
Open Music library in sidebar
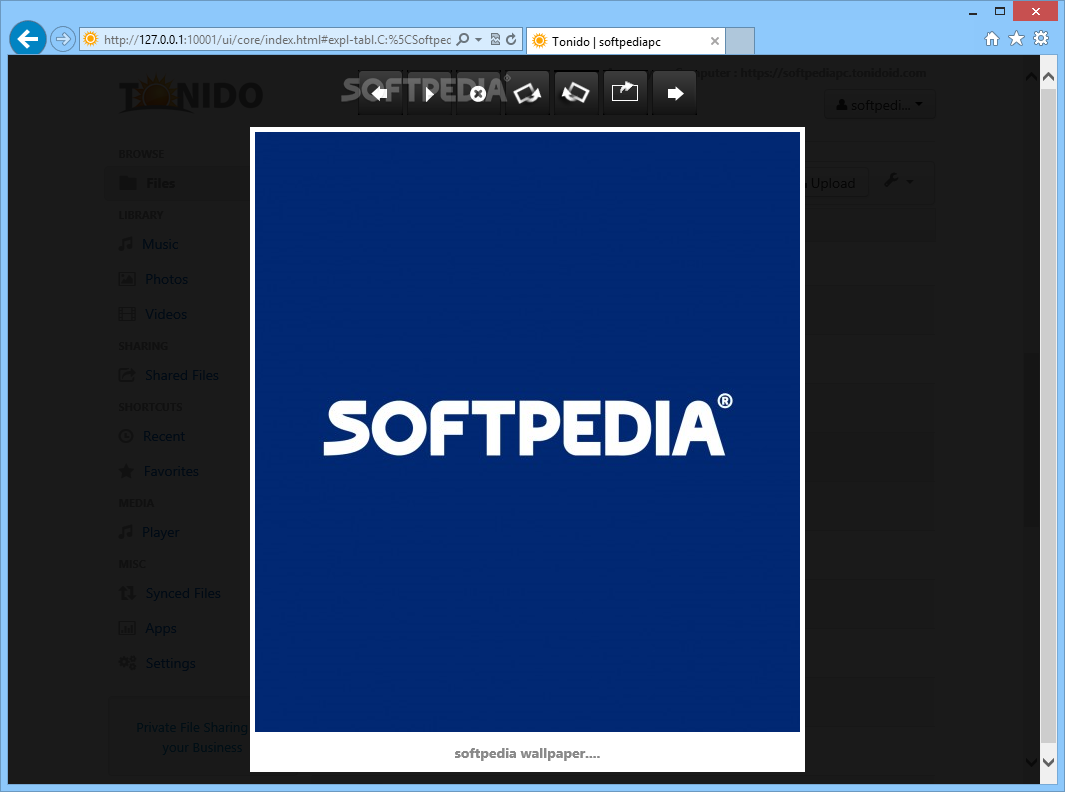coord(149,244)
